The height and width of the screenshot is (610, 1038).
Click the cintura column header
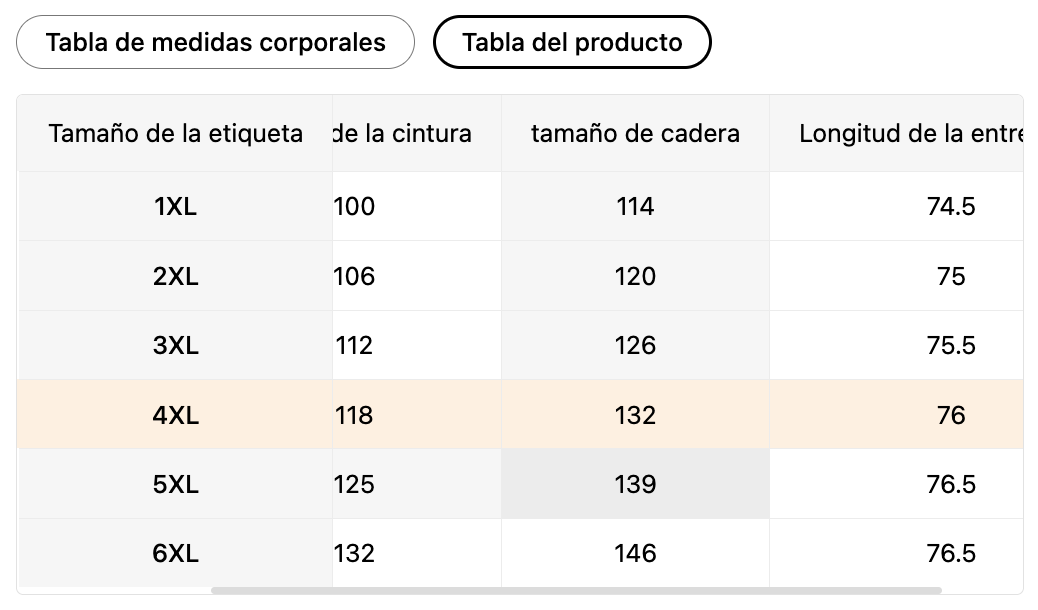click(x=402, y=133)
